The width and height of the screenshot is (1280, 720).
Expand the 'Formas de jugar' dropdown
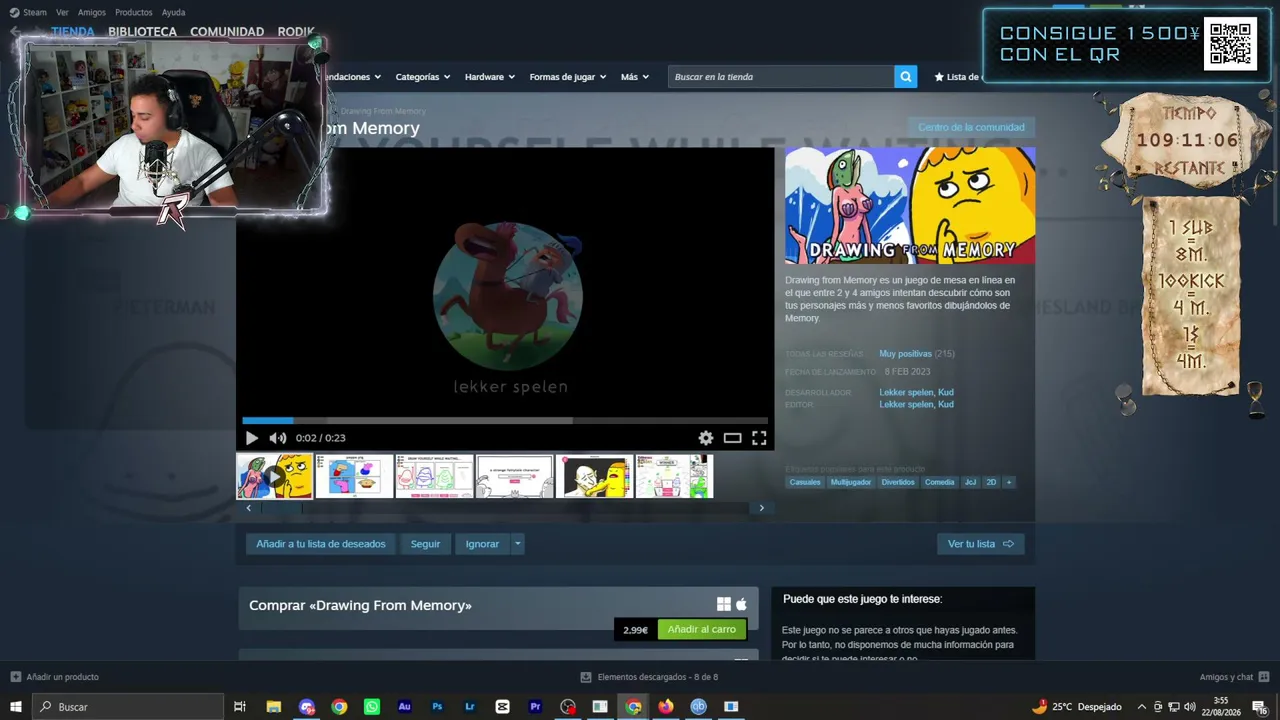[x=568, y=77]
